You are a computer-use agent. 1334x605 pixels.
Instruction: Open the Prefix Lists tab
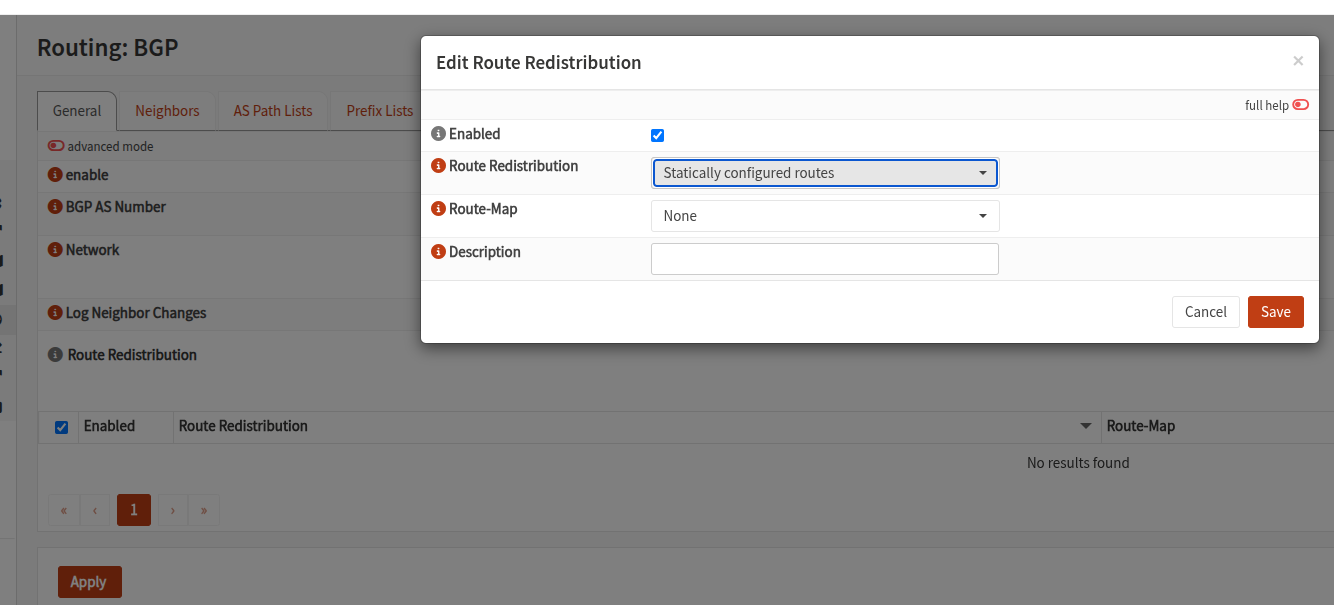(379, 111)
